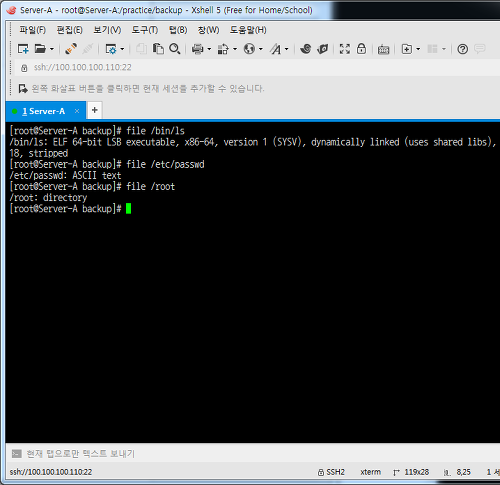Expand the Open session dropdown arrow

[x=52, y=49]
